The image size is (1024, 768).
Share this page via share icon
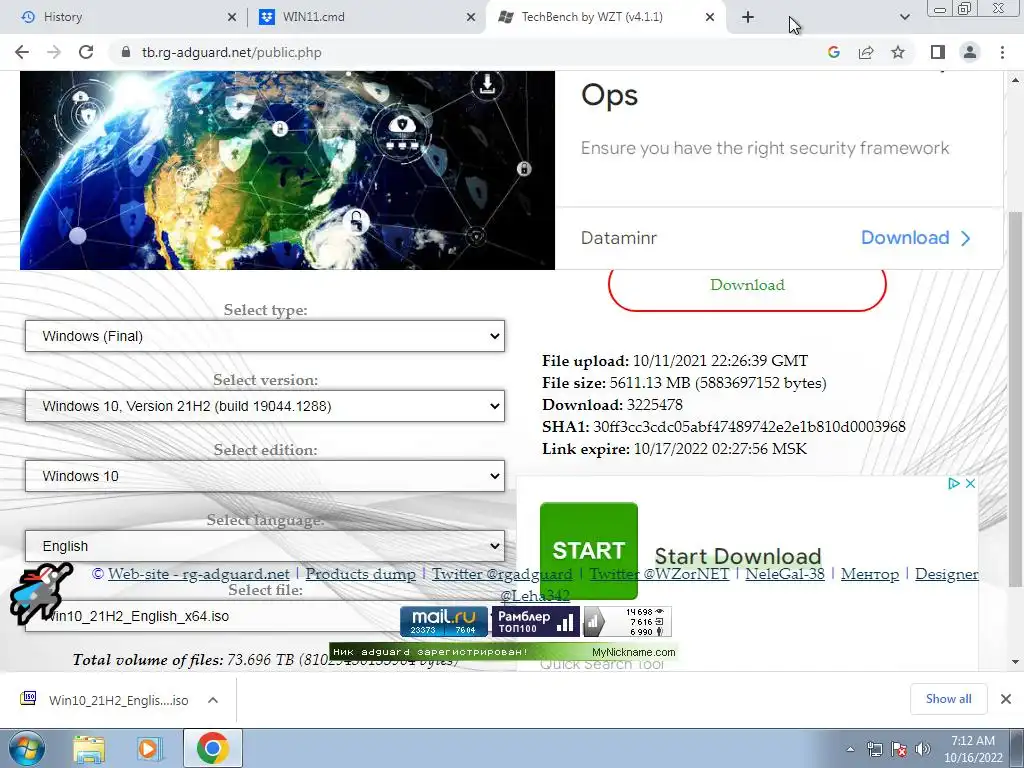click(866, 52)
